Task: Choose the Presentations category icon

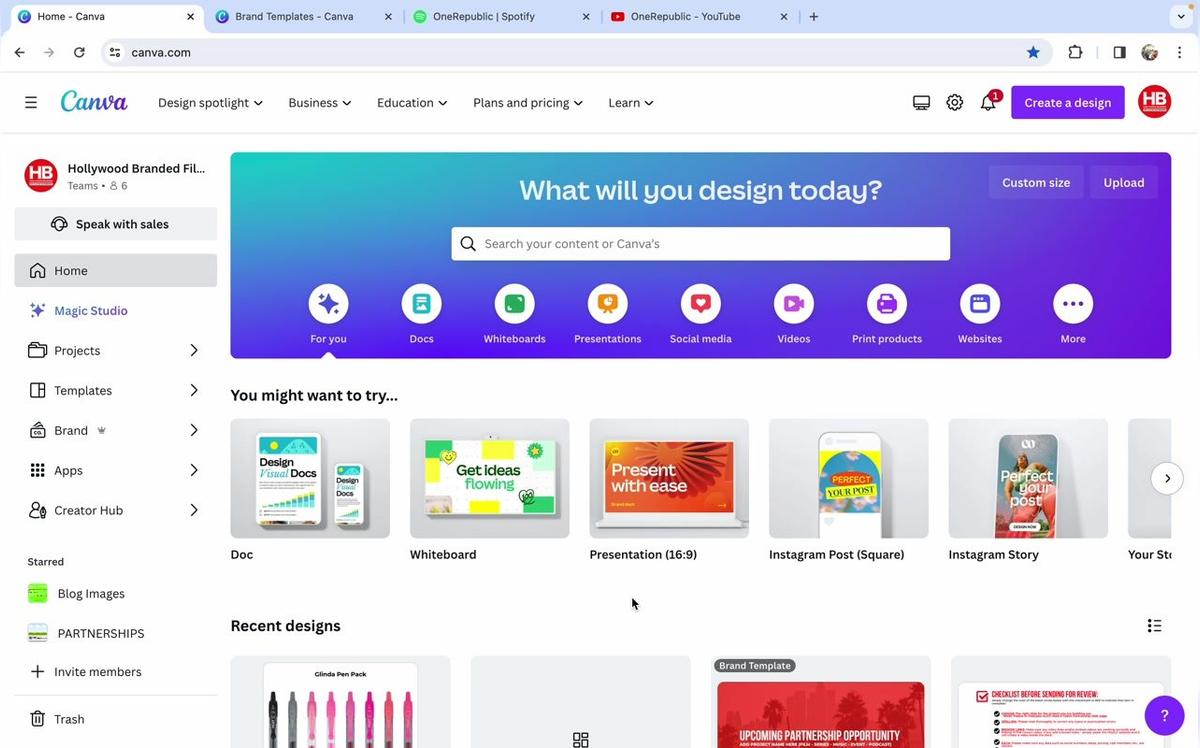Action: click(608, 304)
